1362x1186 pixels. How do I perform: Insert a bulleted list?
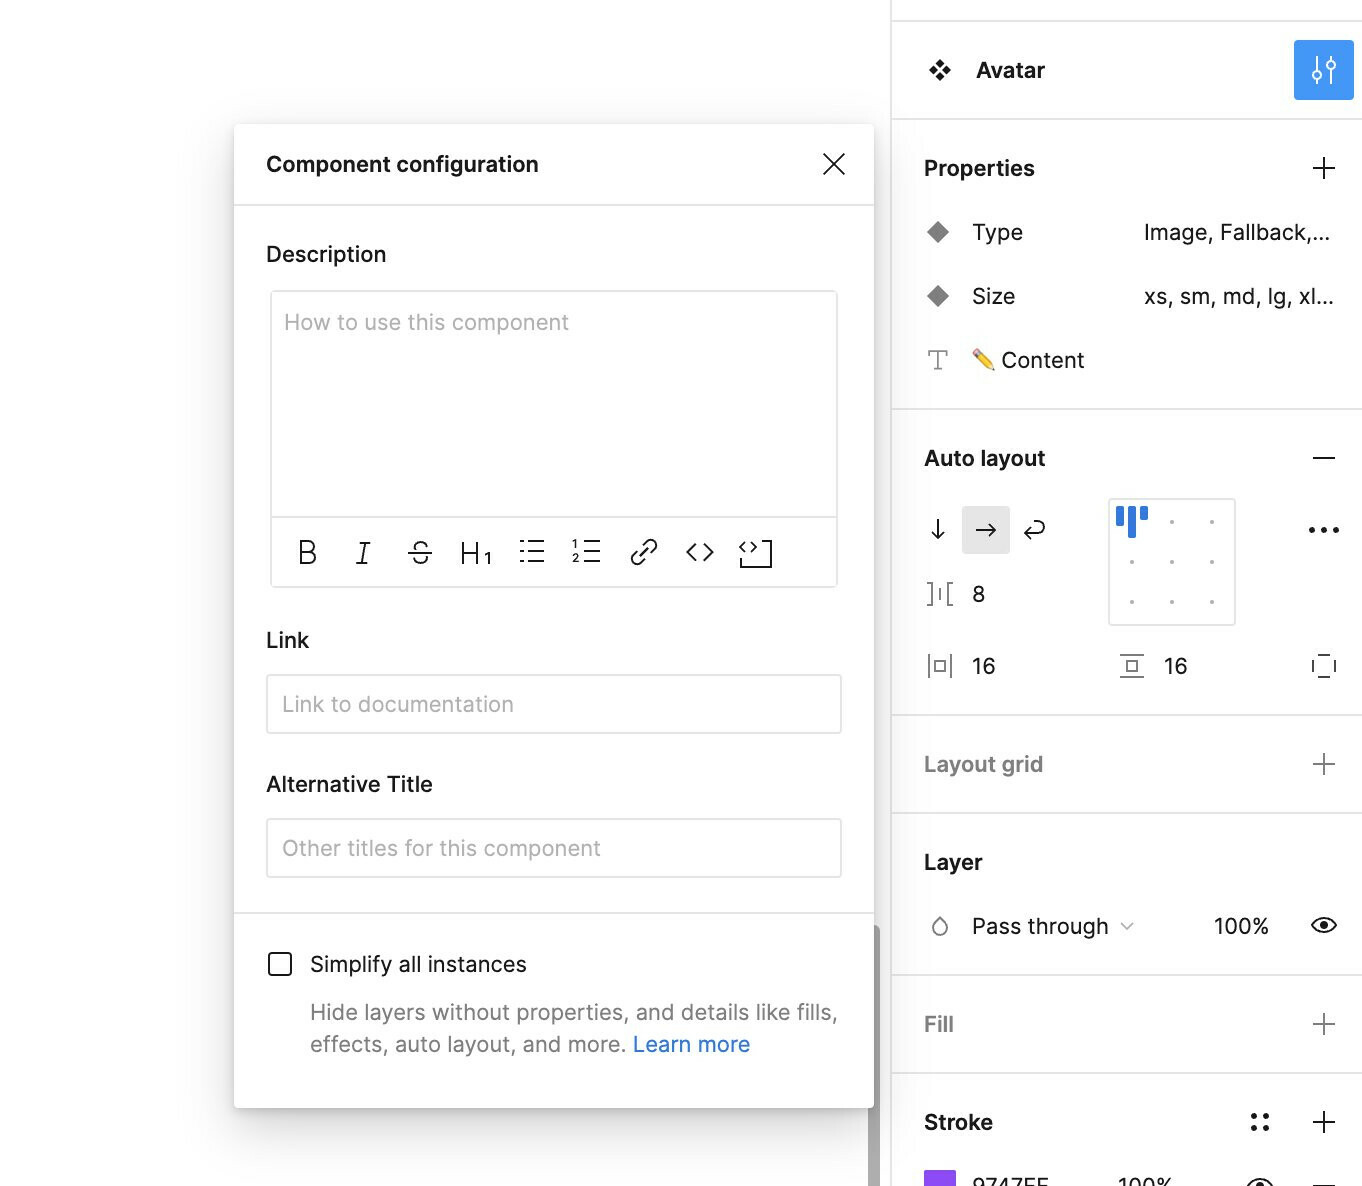pos(532,551)
